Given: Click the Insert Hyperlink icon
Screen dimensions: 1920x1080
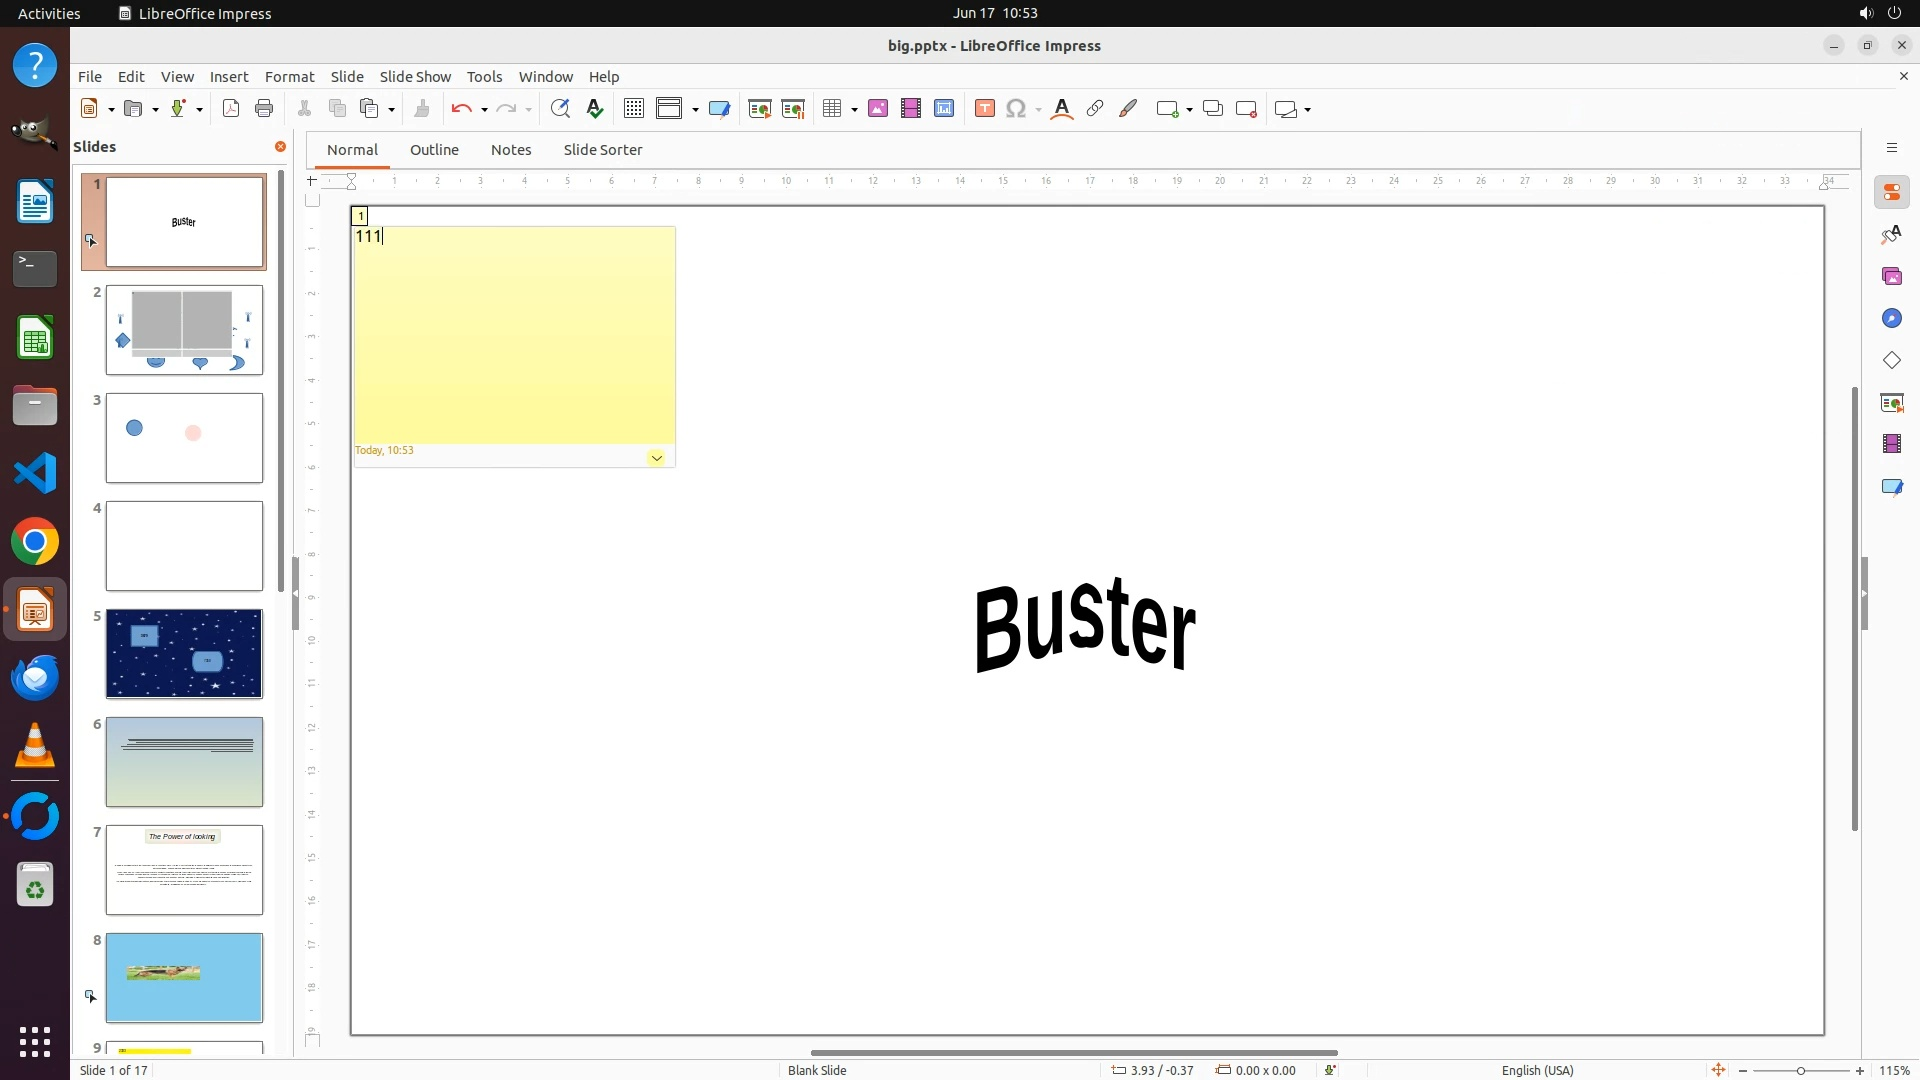Looking at the screenshot, I should coord(1095,109).
